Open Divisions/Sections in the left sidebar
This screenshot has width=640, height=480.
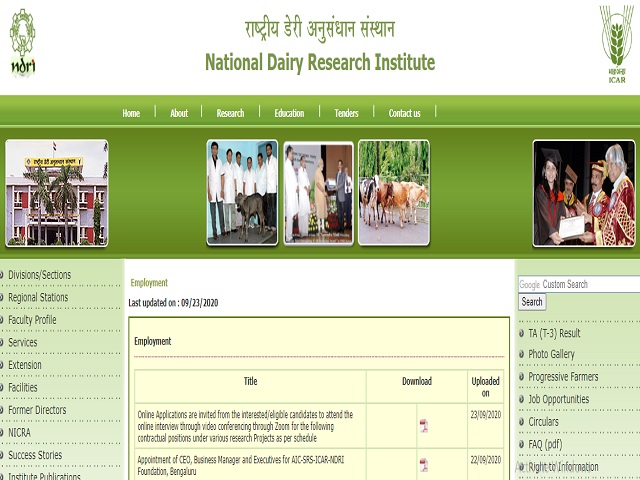click(40, 275)
